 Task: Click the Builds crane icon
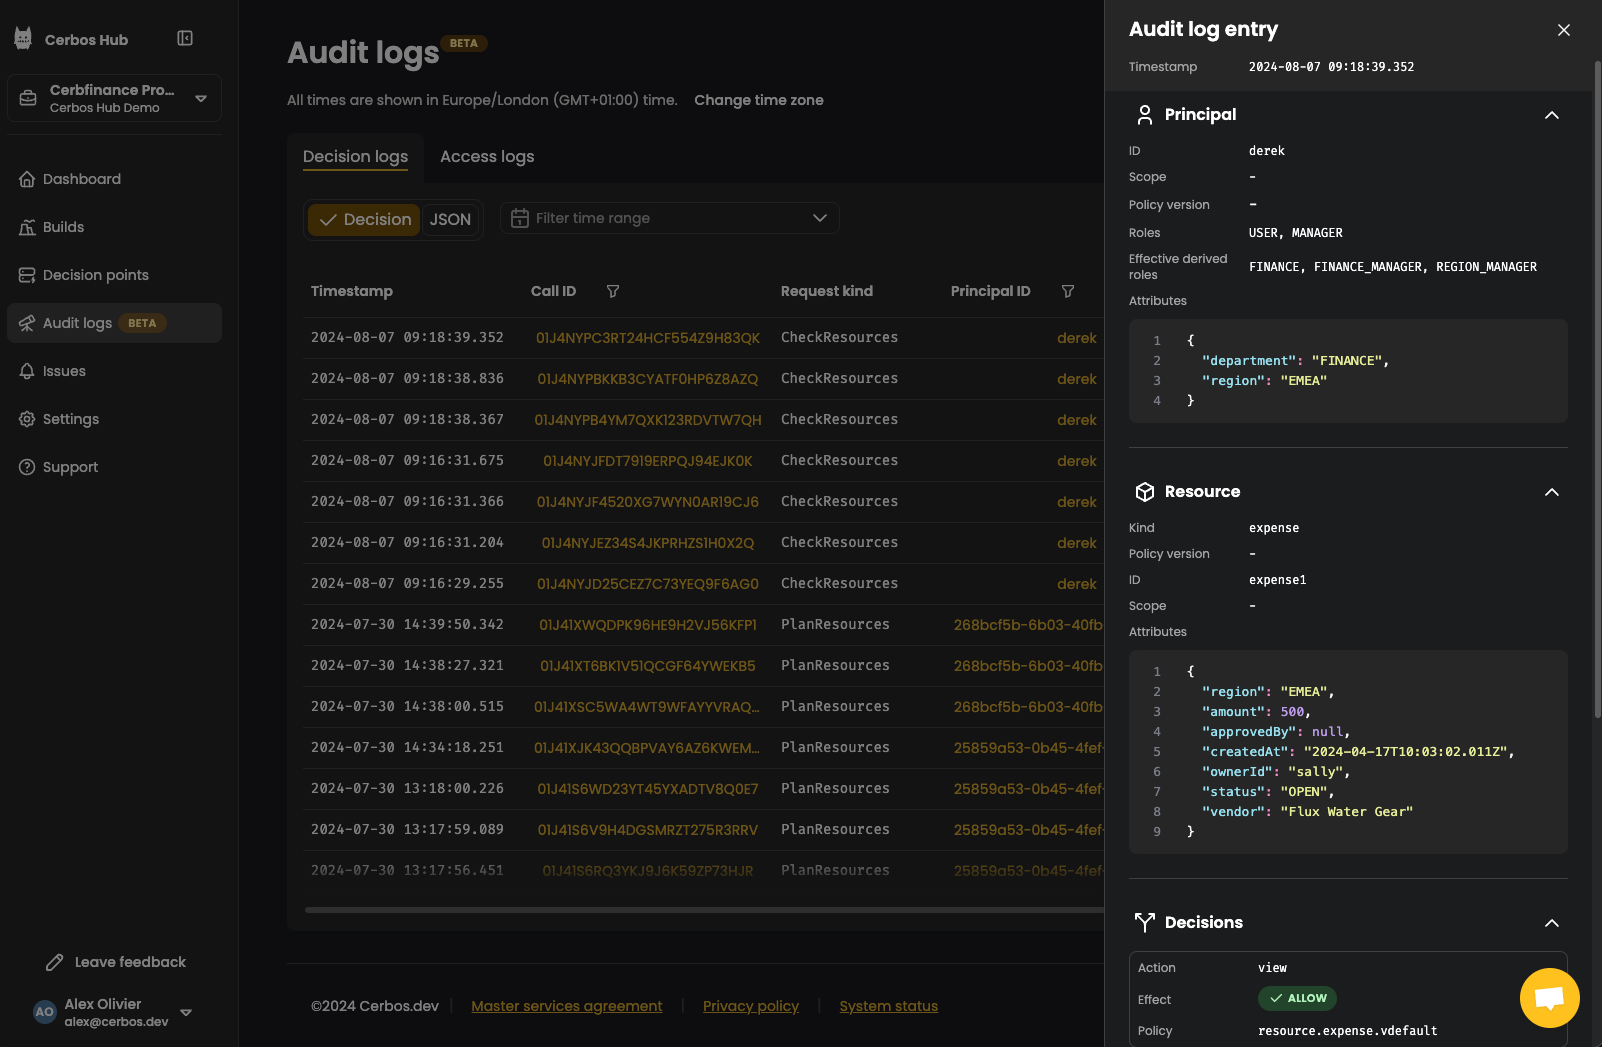(27, 227)
